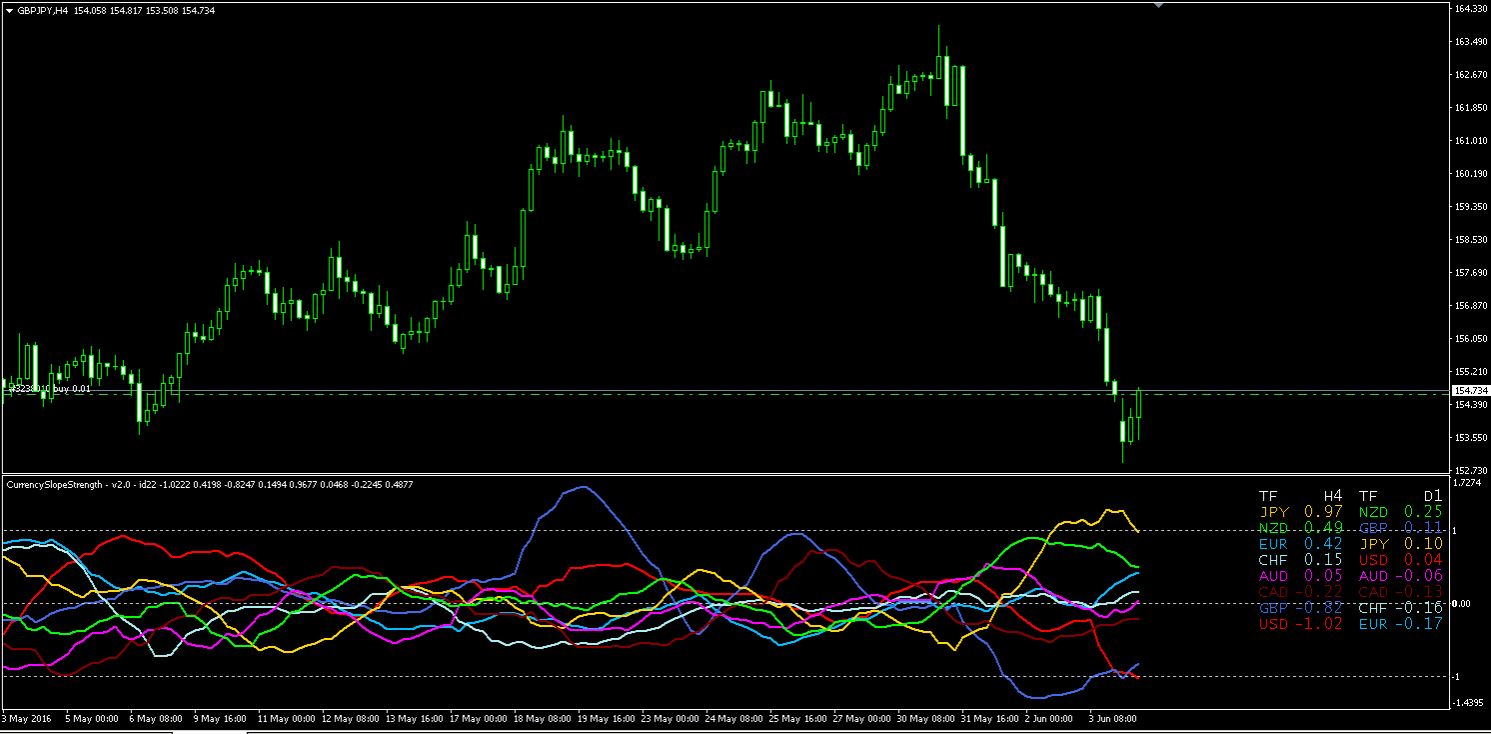Click the 25 May 16:00 label on the time axis
Image resolution: width=1491 pixels, height=734 pixels.
(x=798, y=718)
